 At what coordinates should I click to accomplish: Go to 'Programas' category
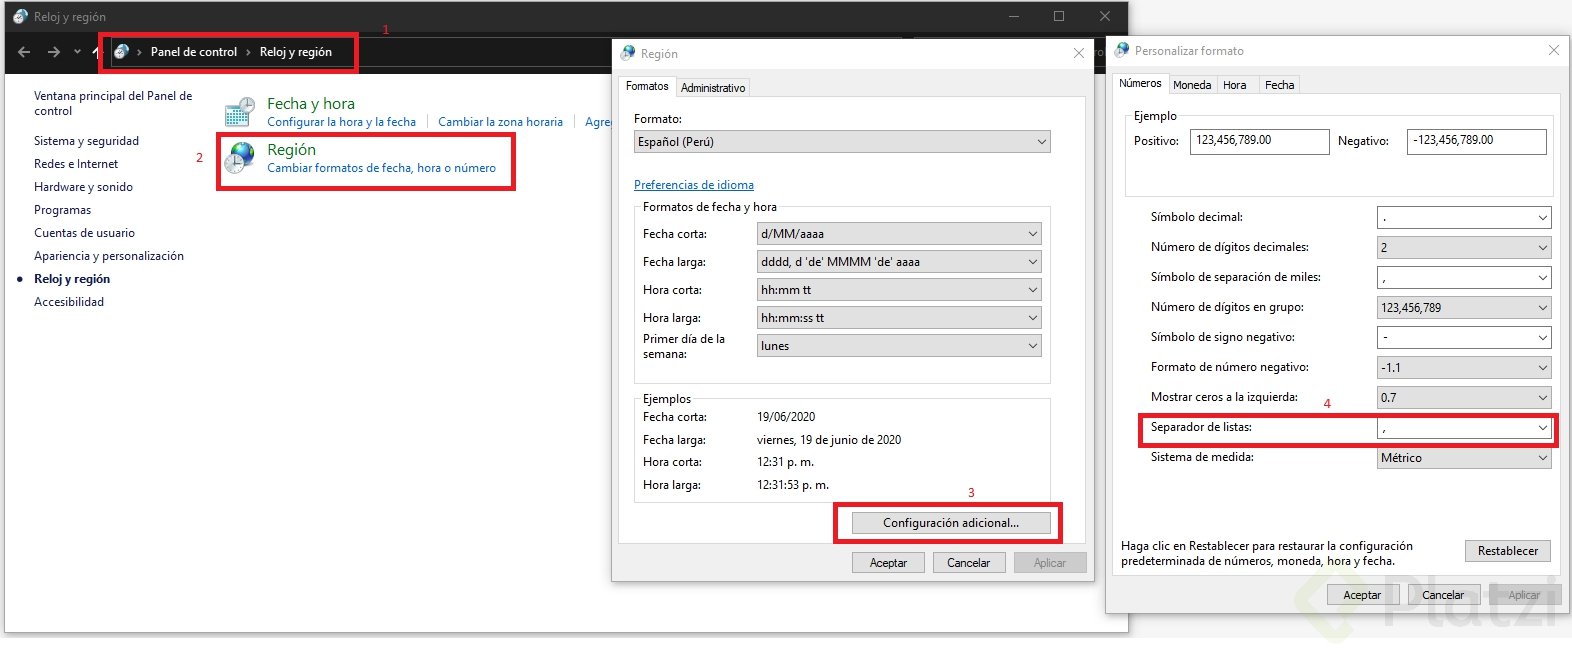coord(62,210)
